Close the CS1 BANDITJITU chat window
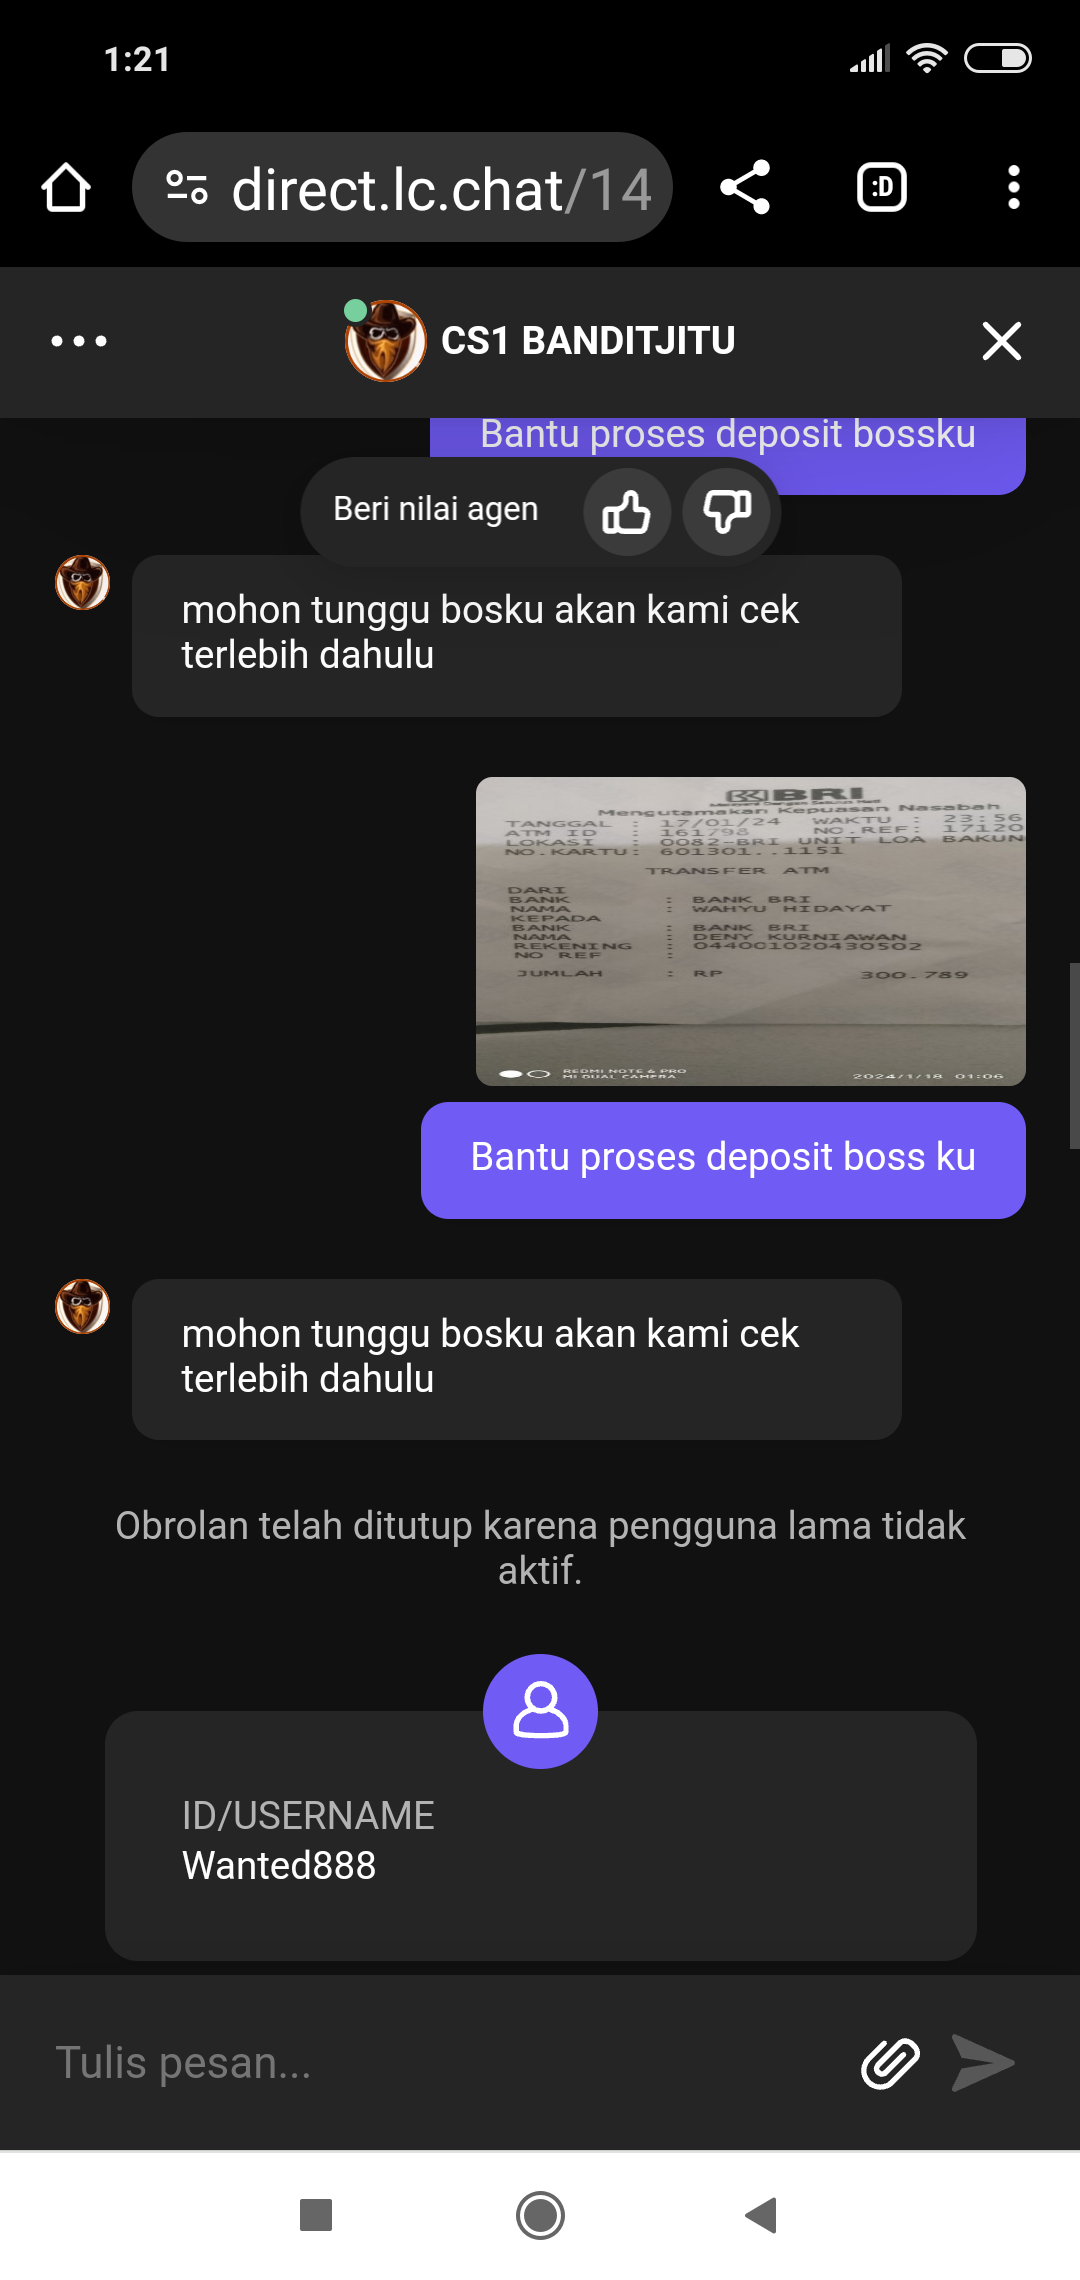 click(1002, 341)
